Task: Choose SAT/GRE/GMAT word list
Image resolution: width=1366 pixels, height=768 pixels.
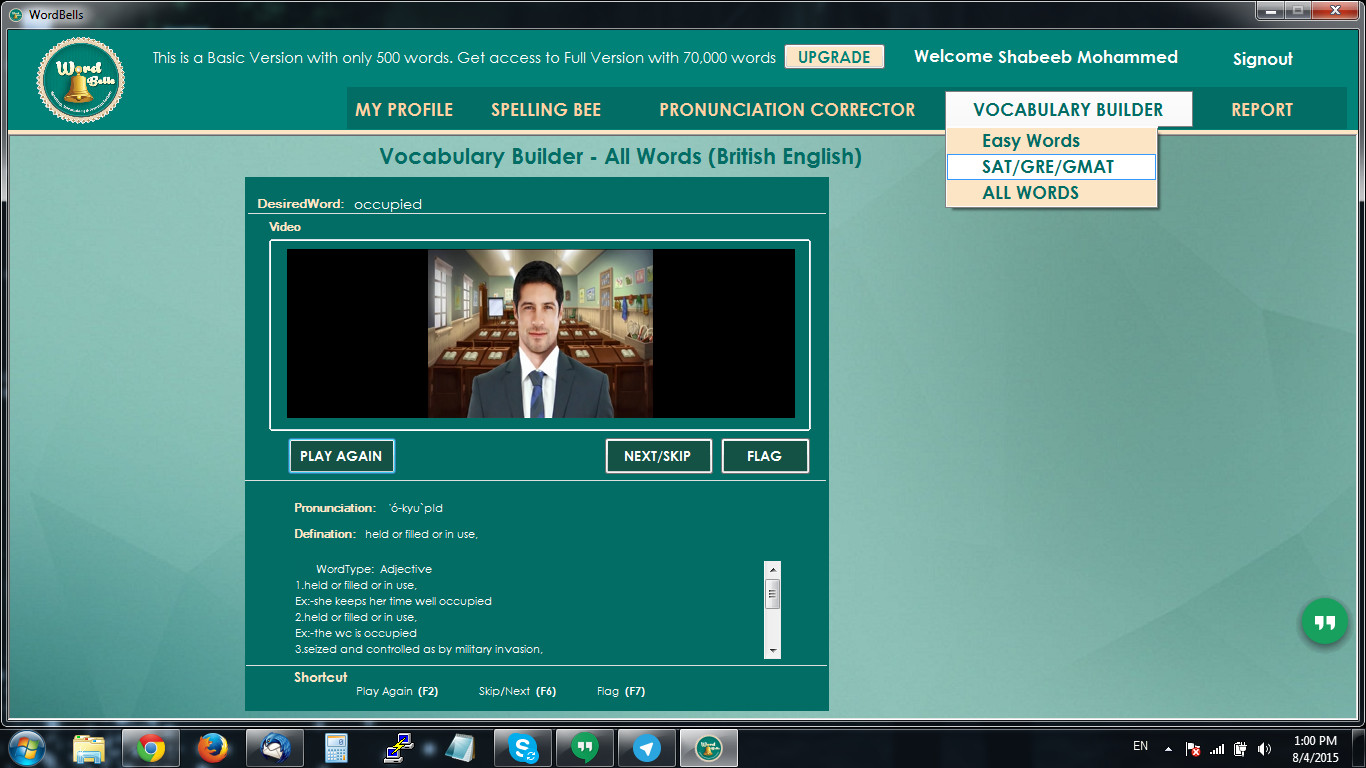Action: click(x=1048, y=167)
